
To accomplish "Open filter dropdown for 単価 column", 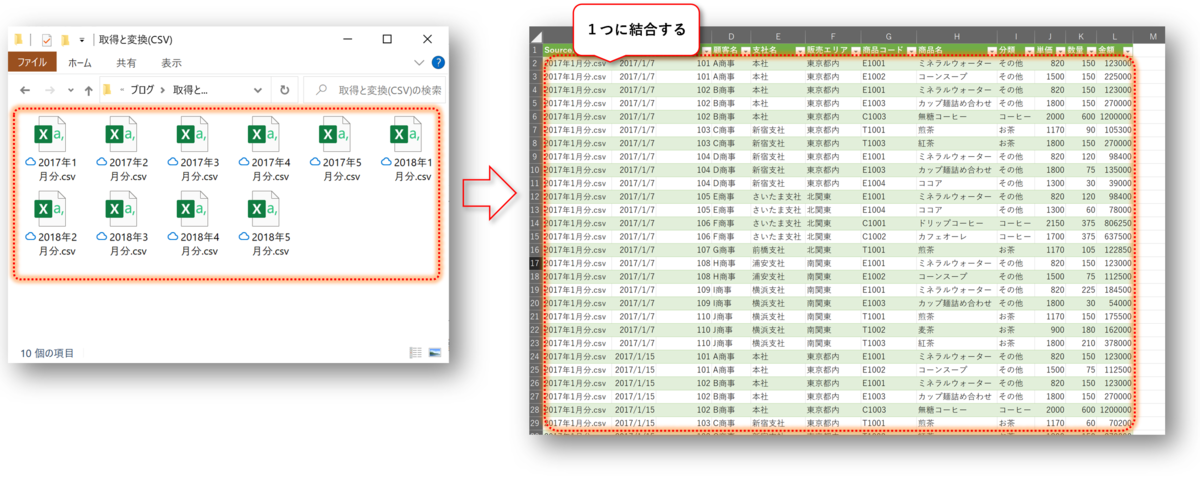I will pos(1059,49).
